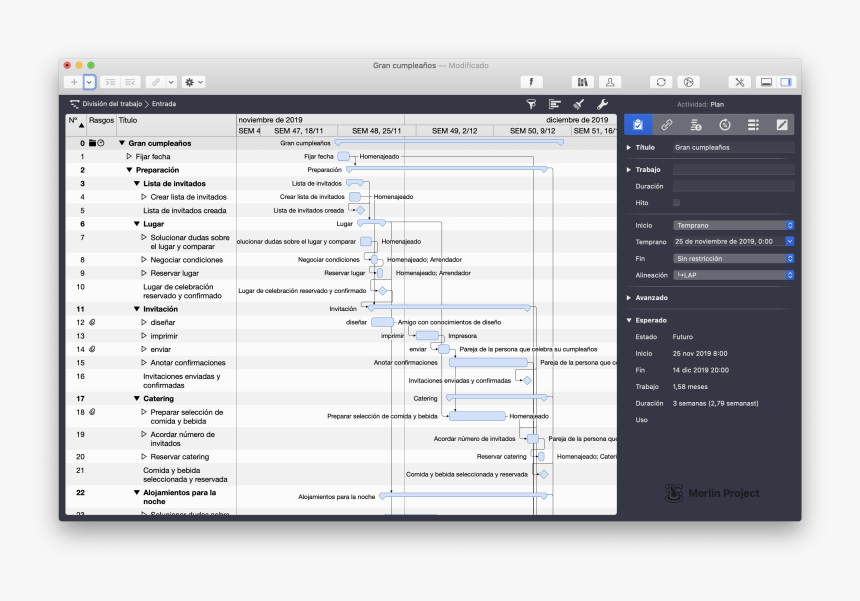Expand the Trabajo inspector section
Image resolution: width=860 pixels, height=601 pixels.
pos(629,170)
